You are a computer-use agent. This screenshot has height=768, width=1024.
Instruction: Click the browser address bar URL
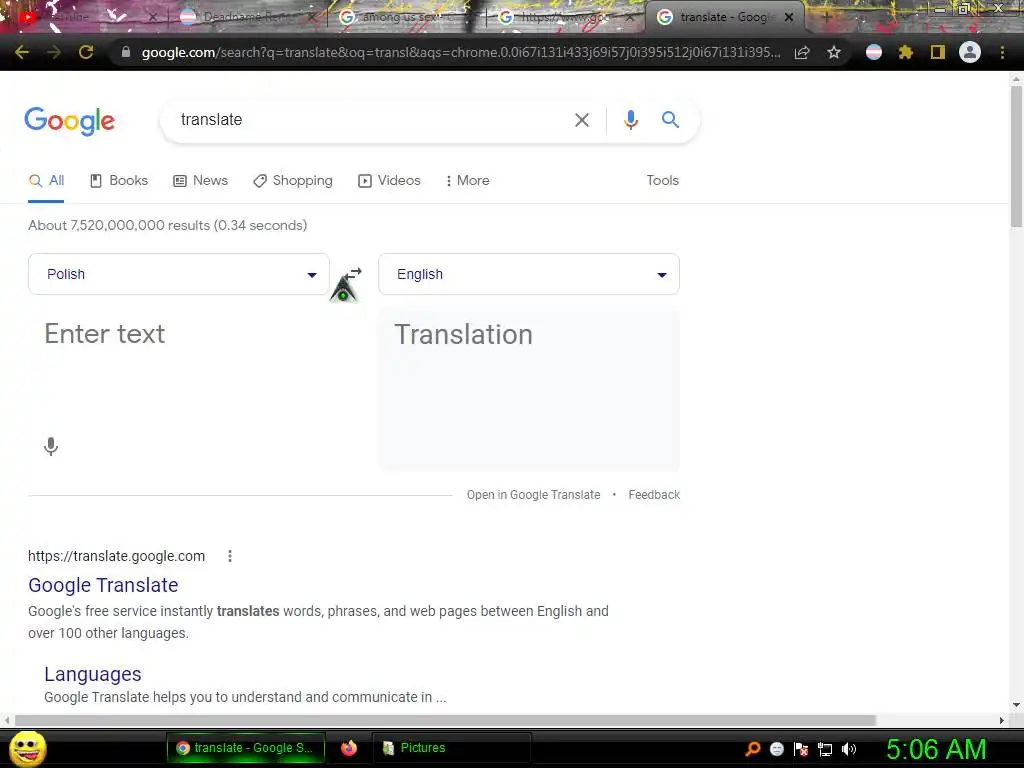[x=460, y=52]
